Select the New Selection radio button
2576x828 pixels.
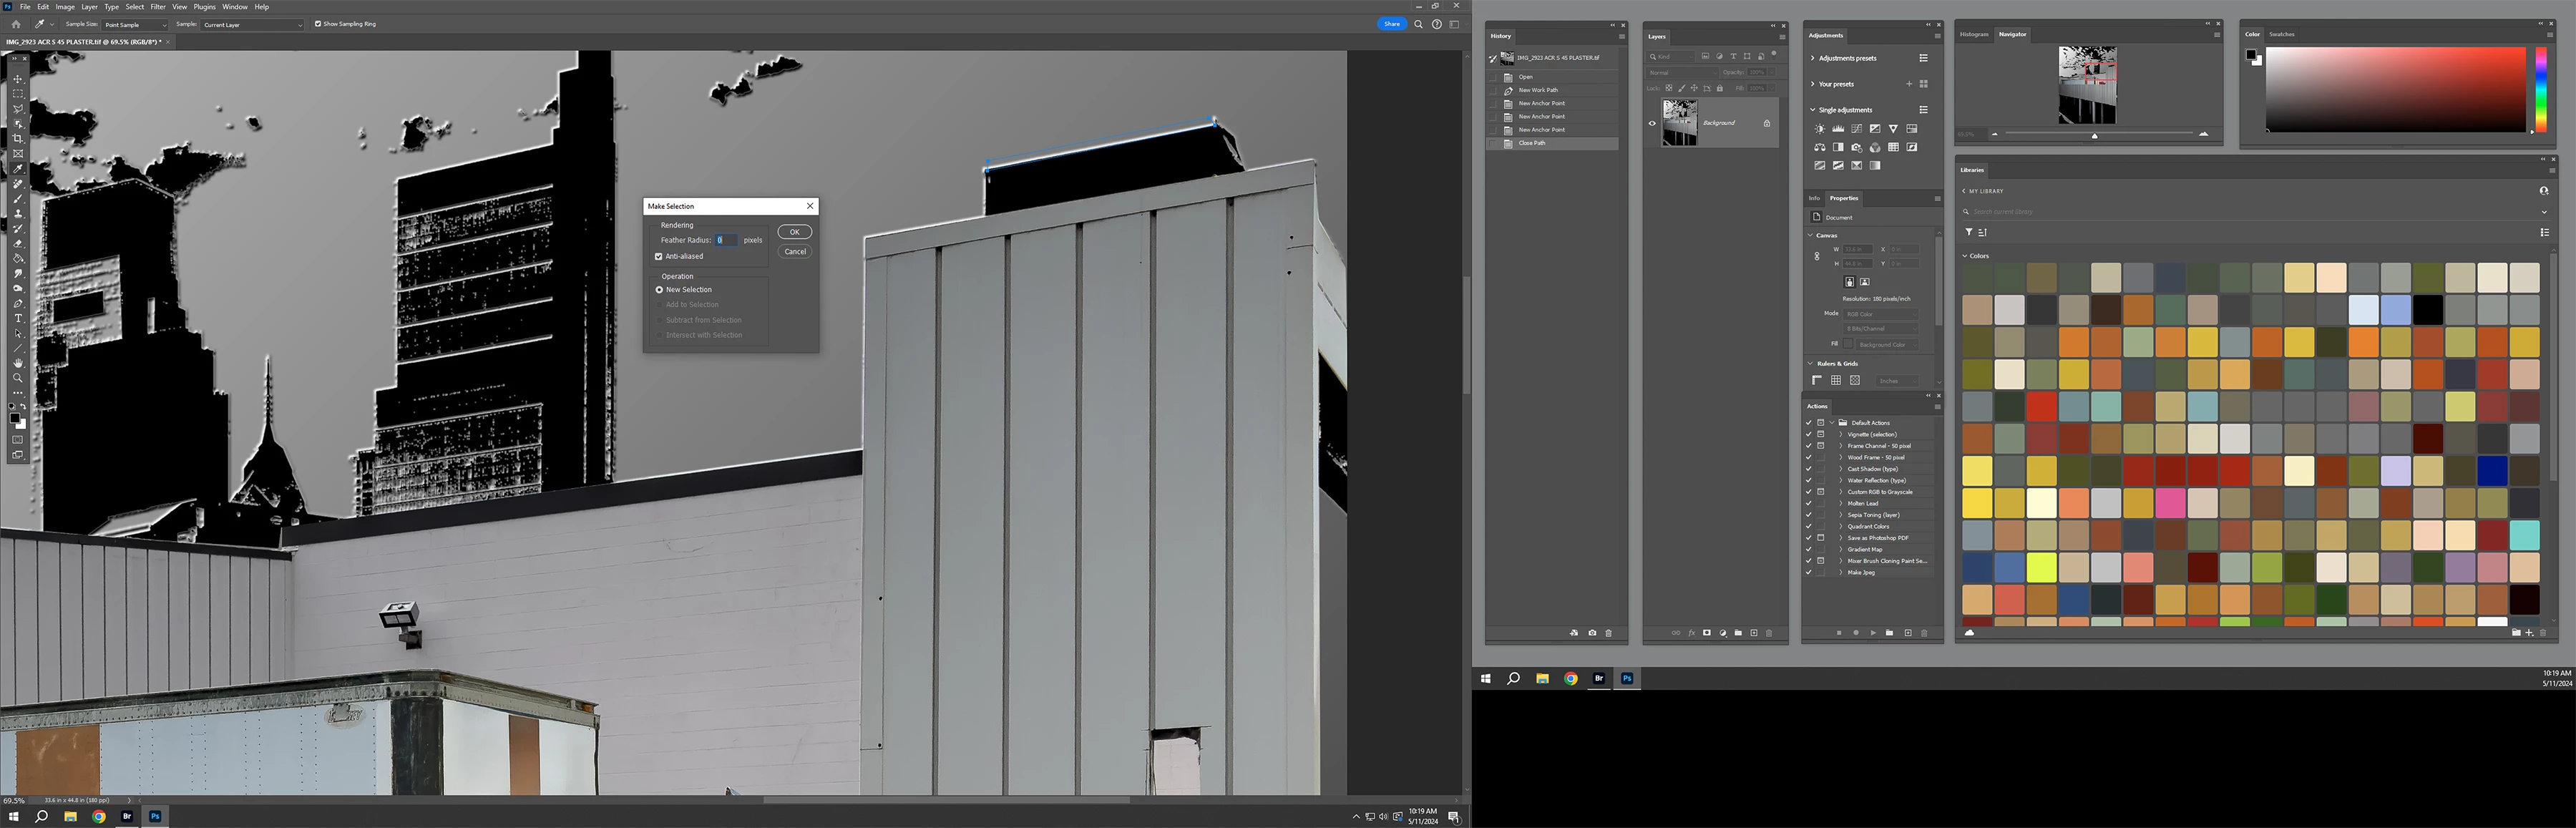[660, 290]
